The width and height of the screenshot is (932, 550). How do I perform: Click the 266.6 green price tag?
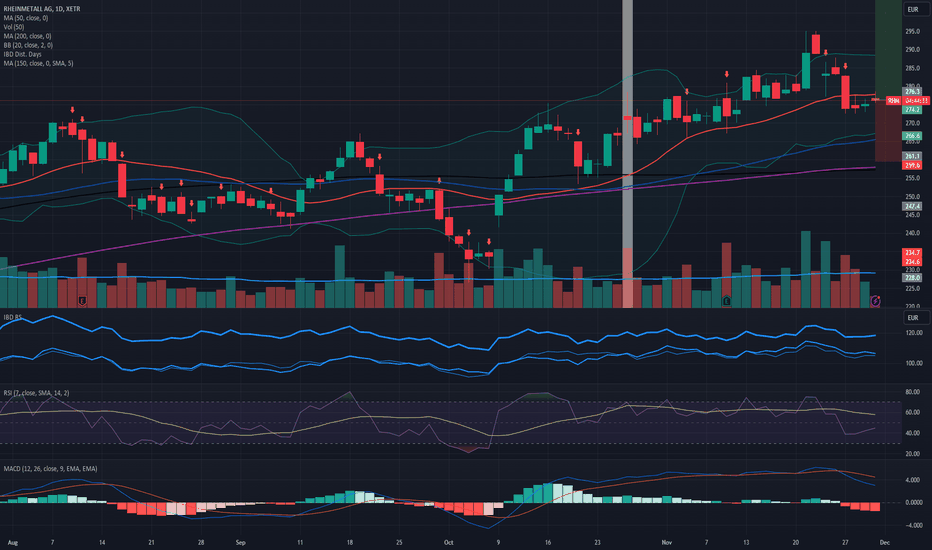912,136
